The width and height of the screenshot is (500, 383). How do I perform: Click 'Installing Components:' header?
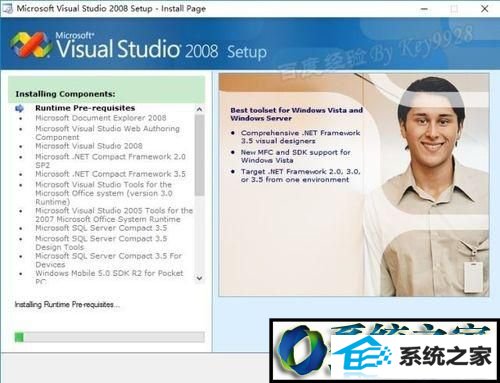(x=65, y=94)
